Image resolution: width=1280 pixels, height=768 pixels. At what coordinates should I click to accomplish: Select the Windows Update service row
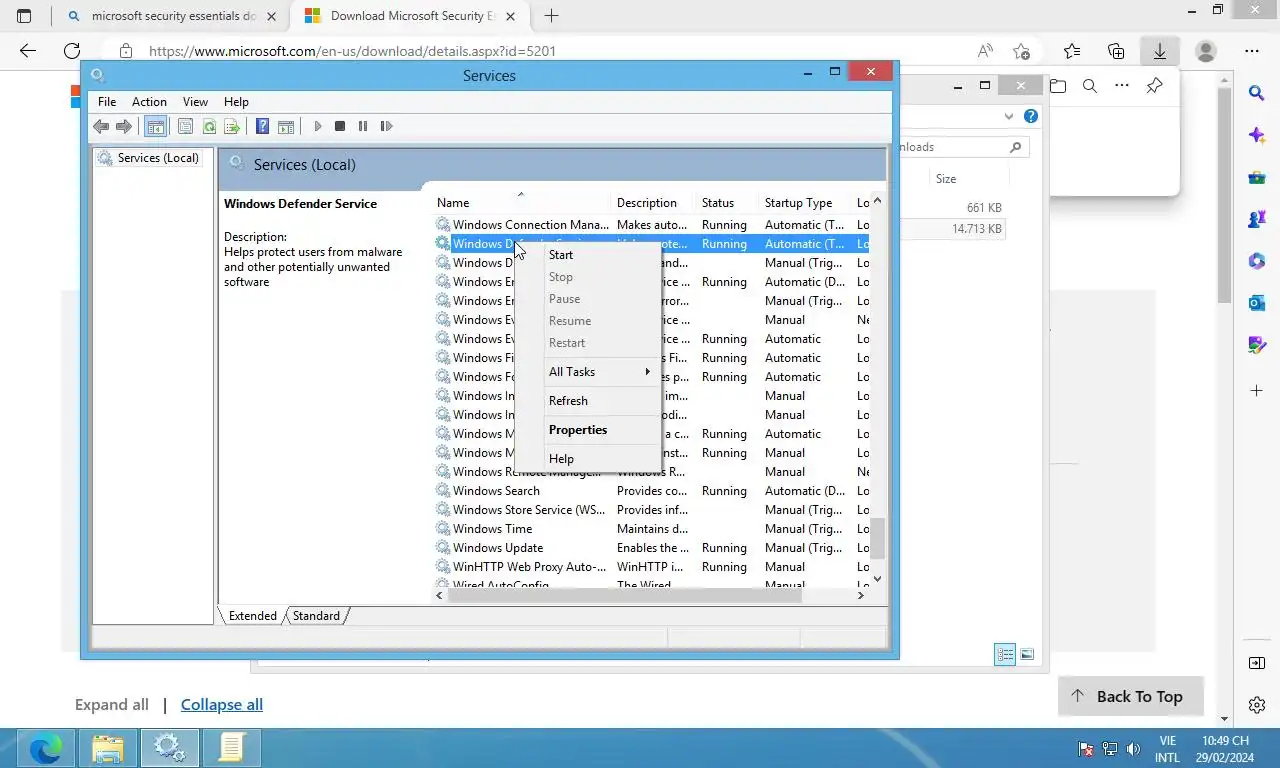651,548
